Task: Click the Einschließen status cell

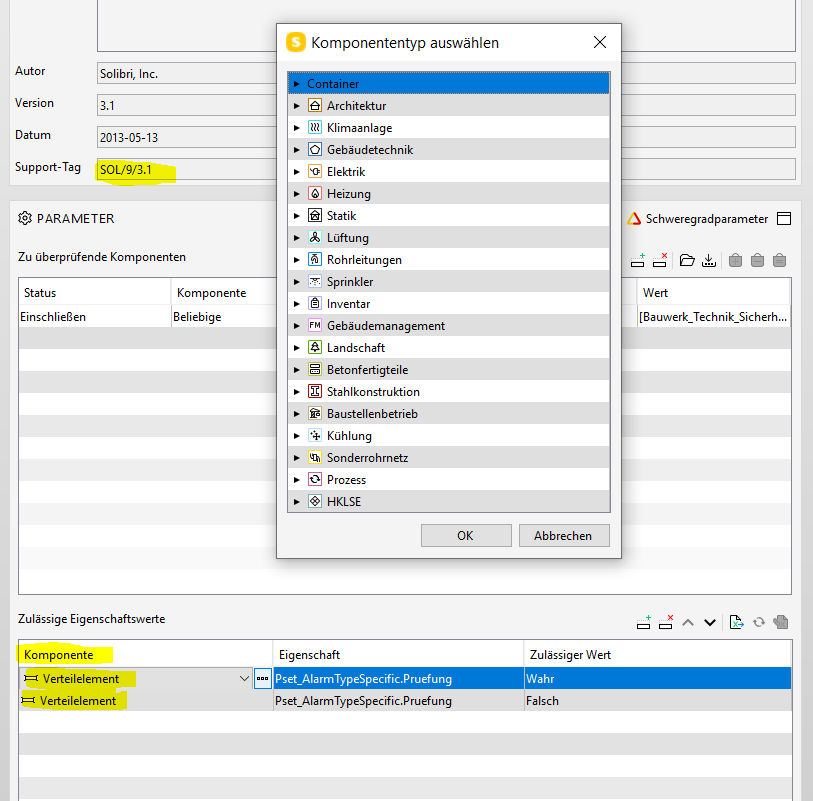Action: pos(95,317)
